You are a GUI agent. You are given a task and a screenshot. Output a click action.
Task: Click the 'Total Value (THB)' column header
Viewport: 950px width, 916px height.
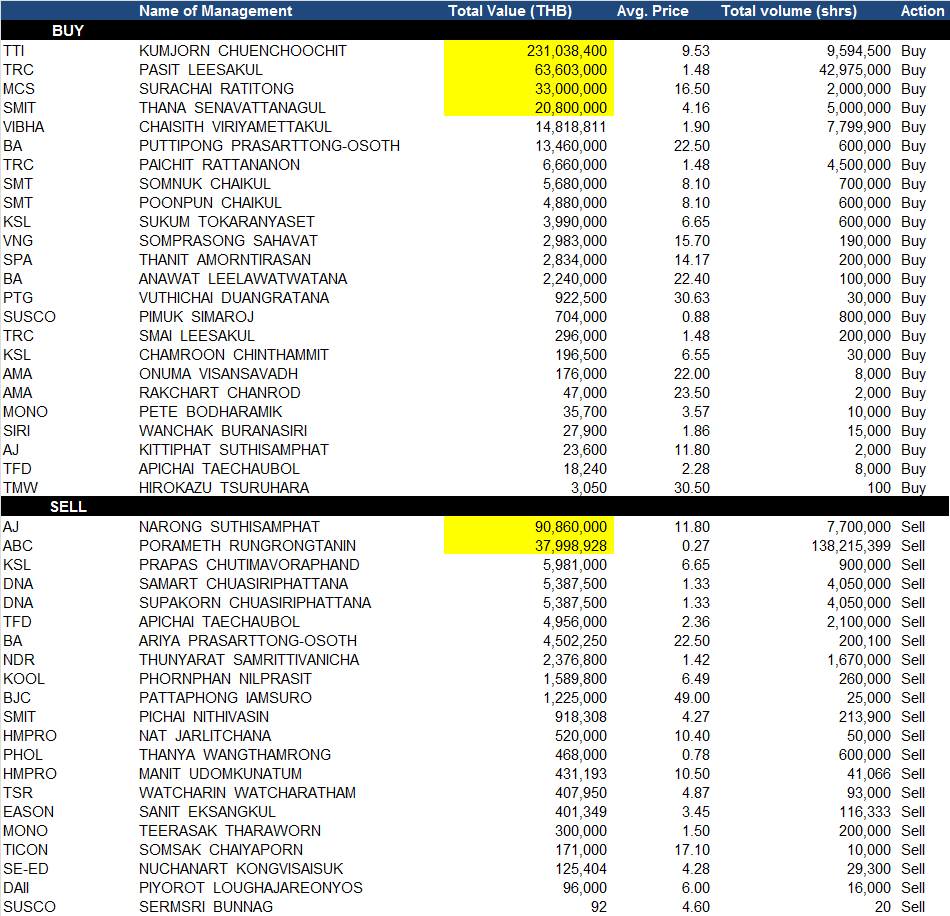510,11
